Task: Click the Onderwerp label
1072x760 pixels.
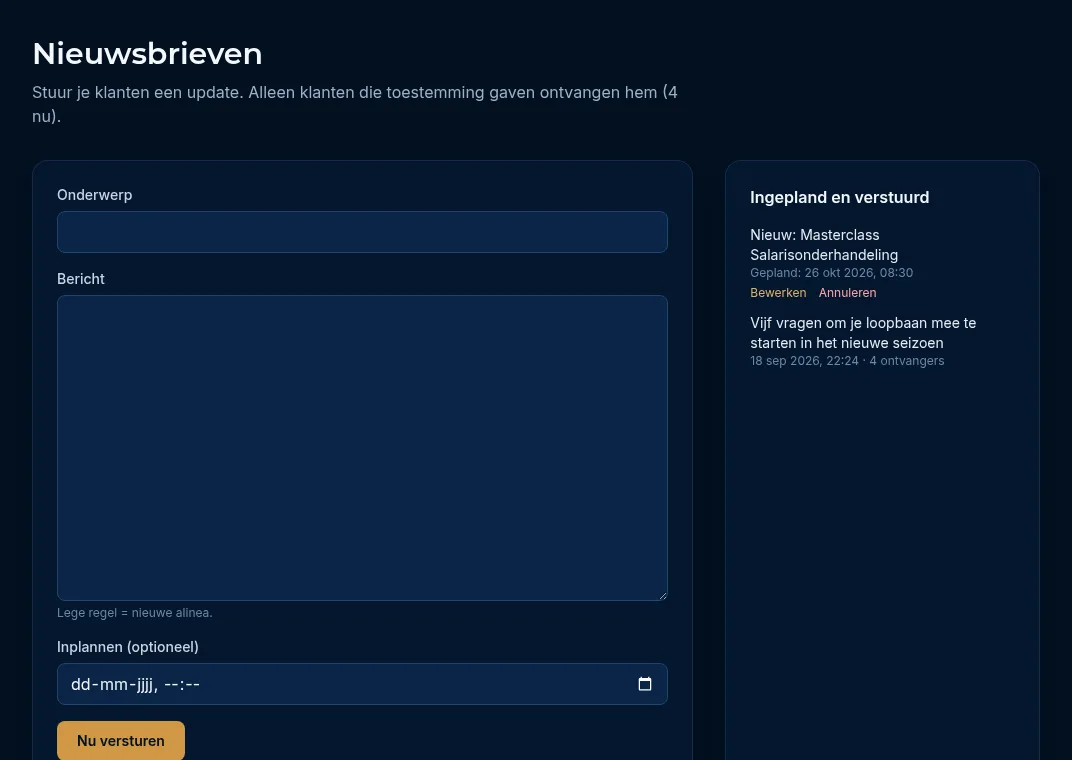Action: click(94, 195)
